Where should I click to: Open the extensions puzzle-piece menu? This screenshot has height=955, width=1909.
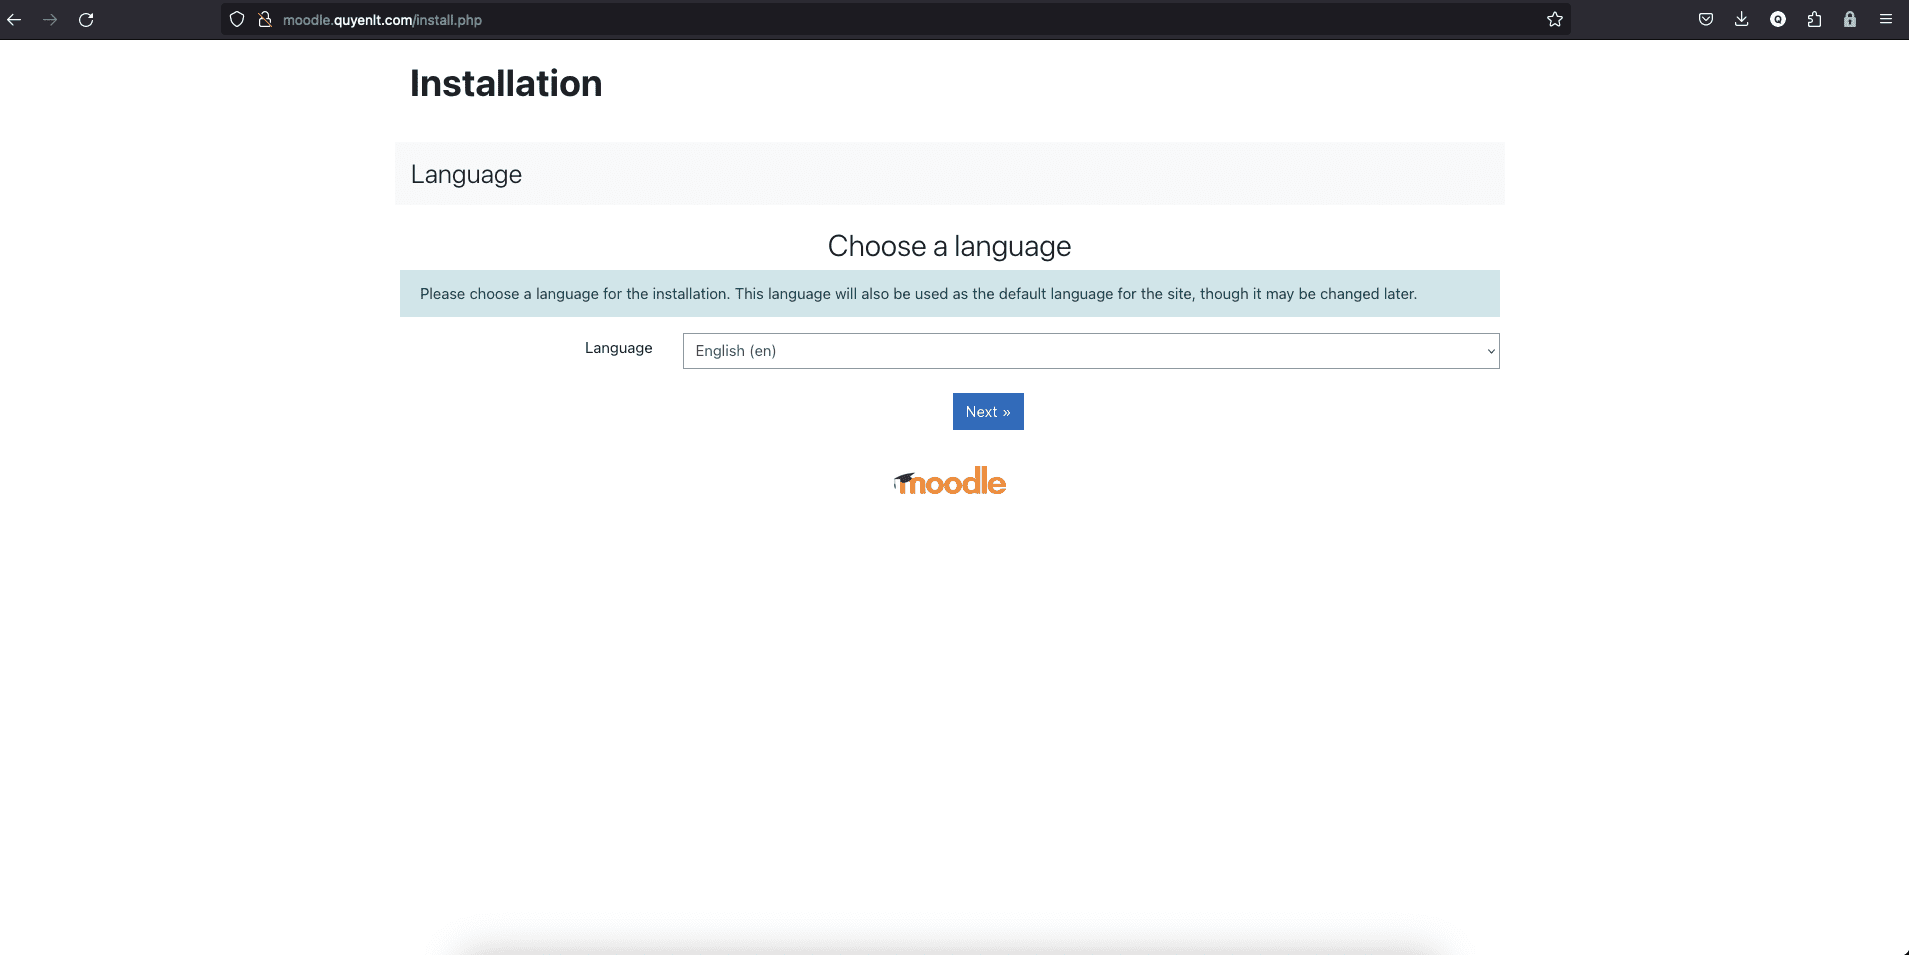click(1814, 20)
